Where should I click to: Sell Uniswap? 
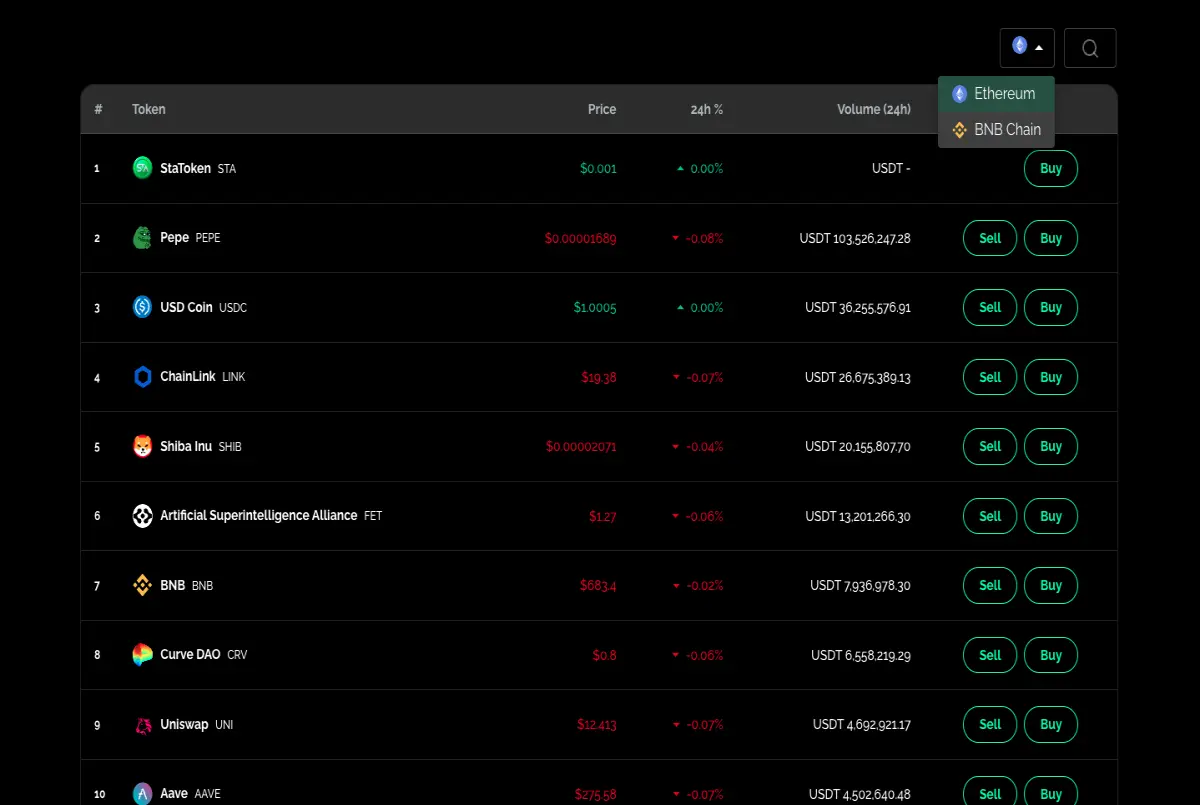point(990,725)
